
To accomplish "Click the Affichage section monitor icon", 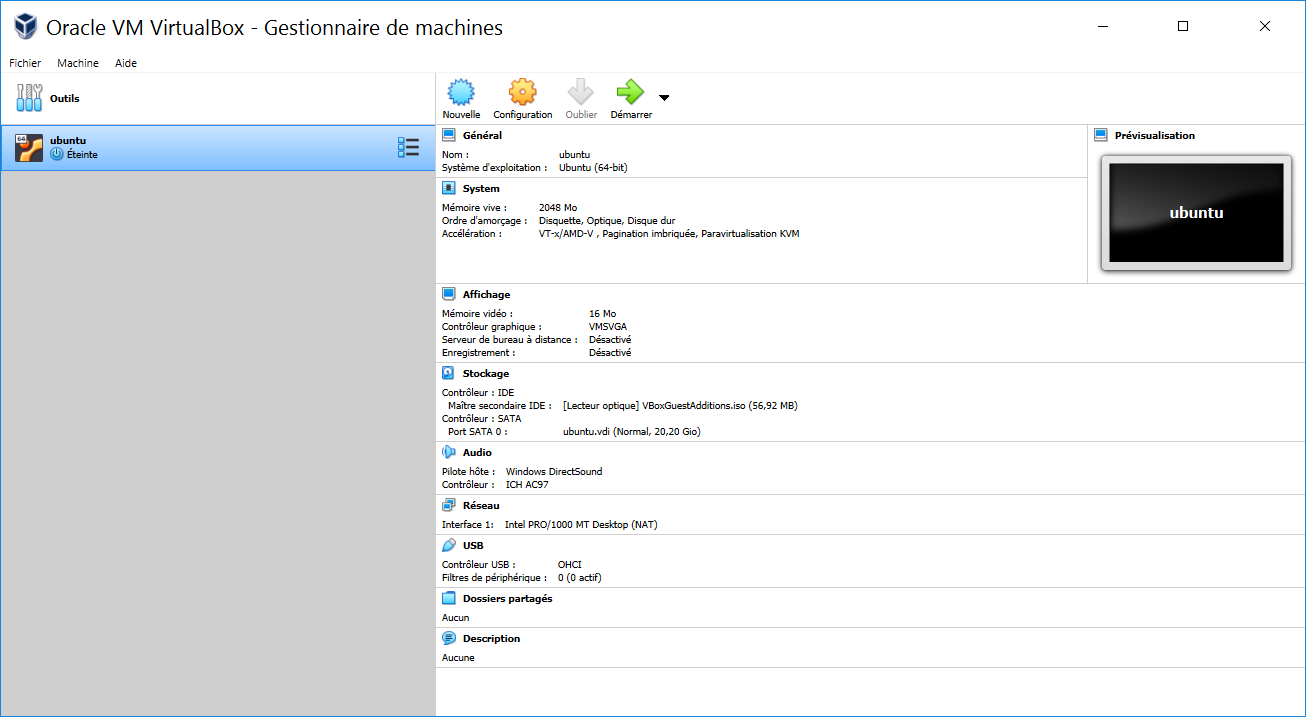I will [449, 294].
